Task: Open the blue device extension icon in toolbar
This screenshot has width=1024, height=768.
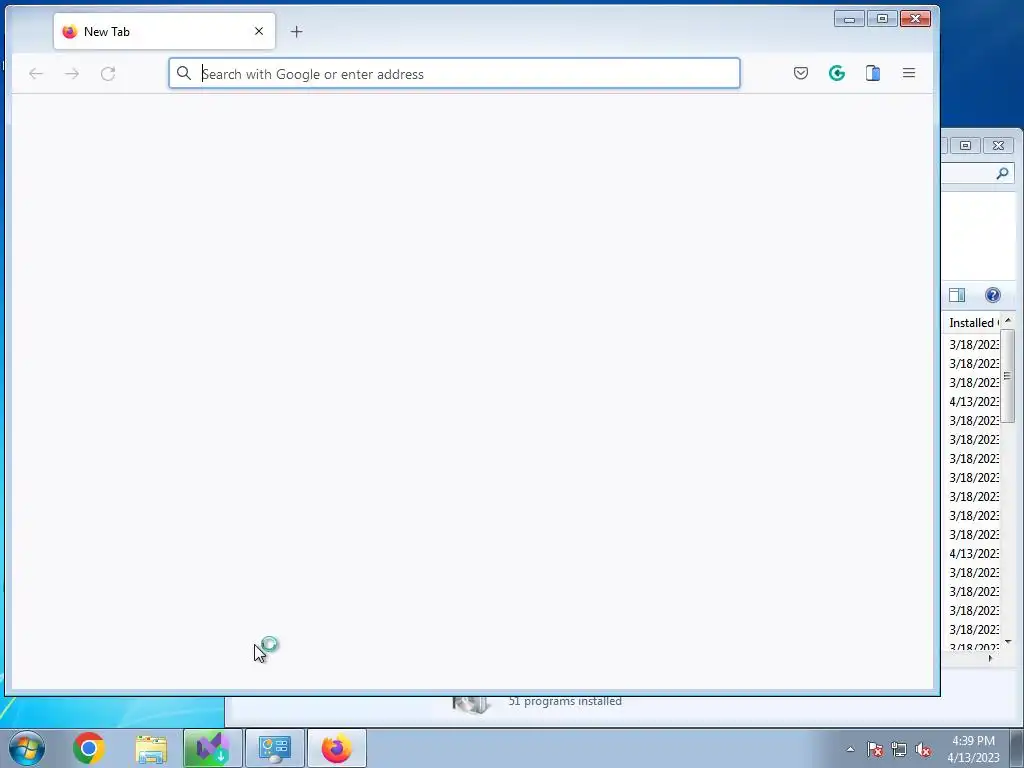Action: pos(872,73)
